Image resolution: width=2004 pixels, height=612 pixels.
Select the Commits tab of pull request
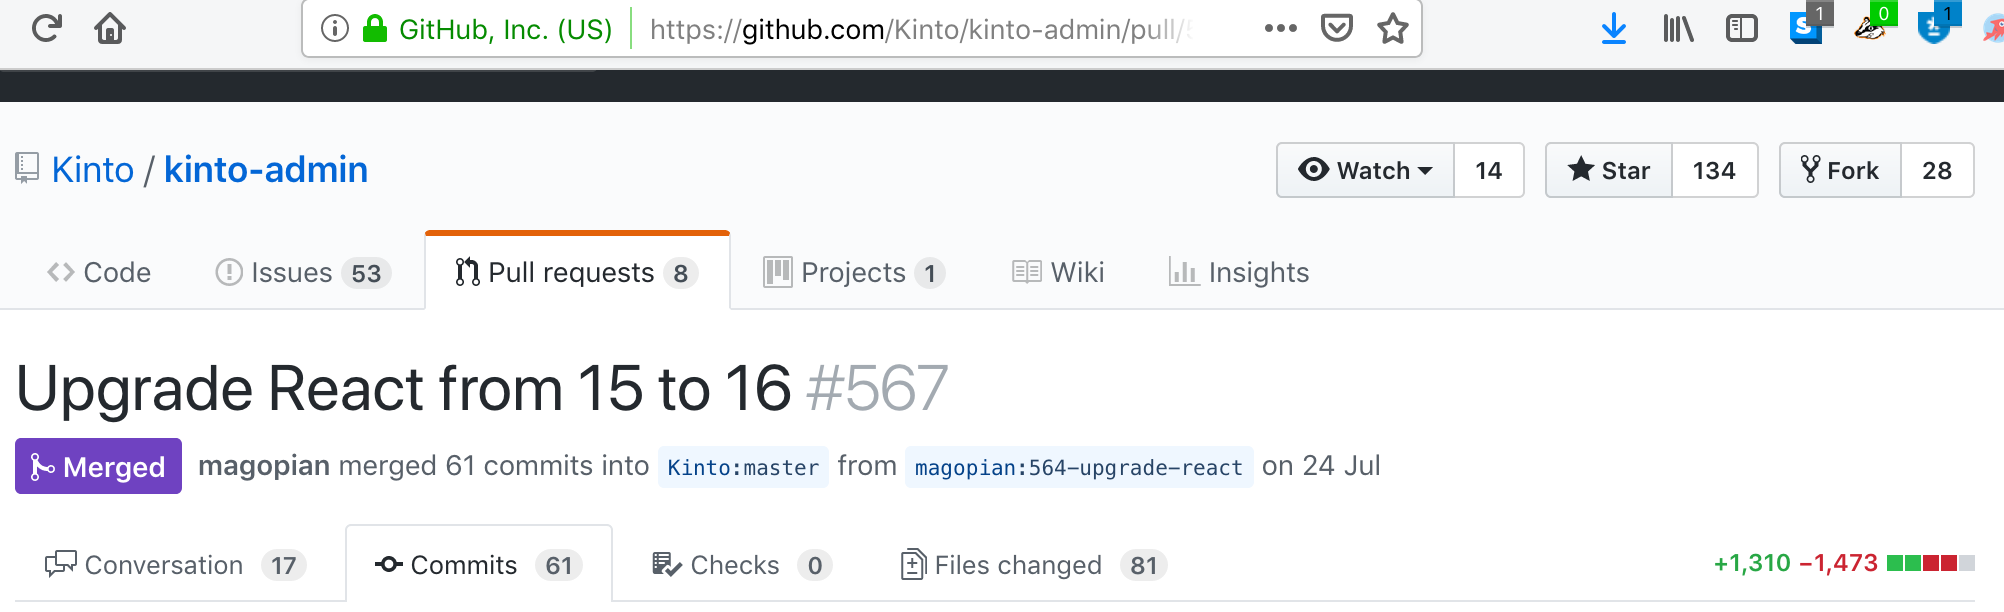tap(479, 565)
